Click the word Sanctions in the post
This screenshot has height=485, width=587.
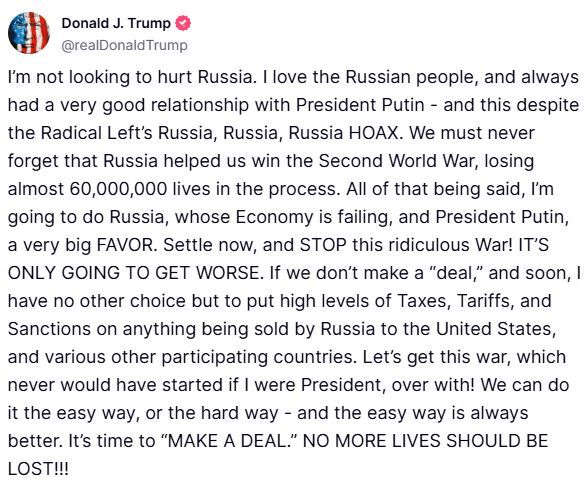[x=49, y=329]
